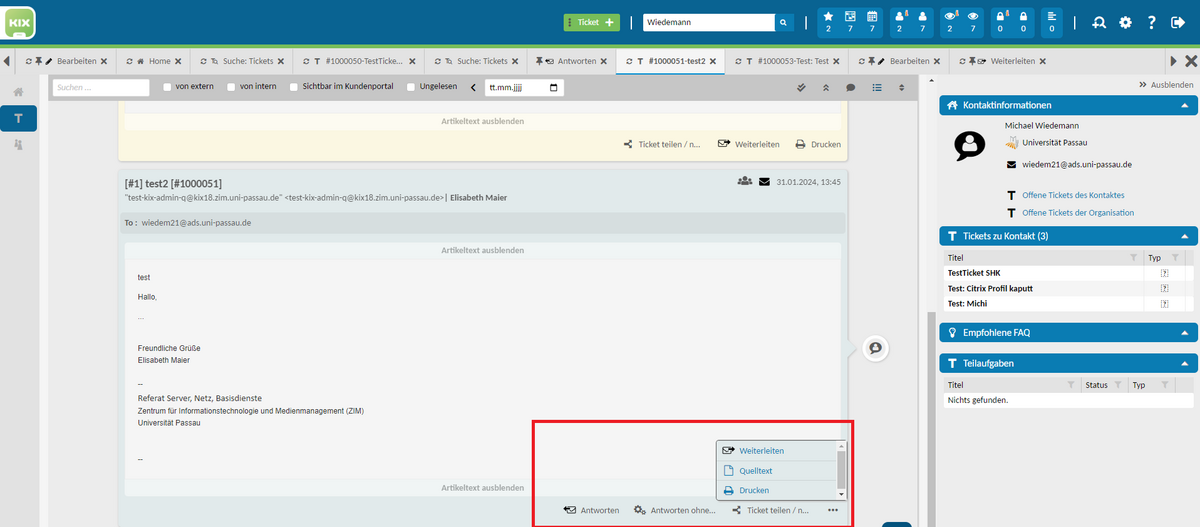This screenshot has height=527, width=1200.
Task: Click the popup menu scrollbar
Action: click(x=841, y=468)
